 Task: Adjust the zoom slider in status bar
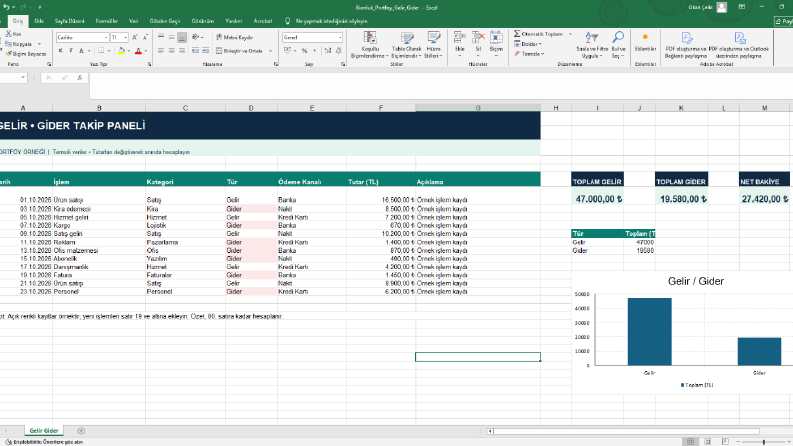click(764, 442)
